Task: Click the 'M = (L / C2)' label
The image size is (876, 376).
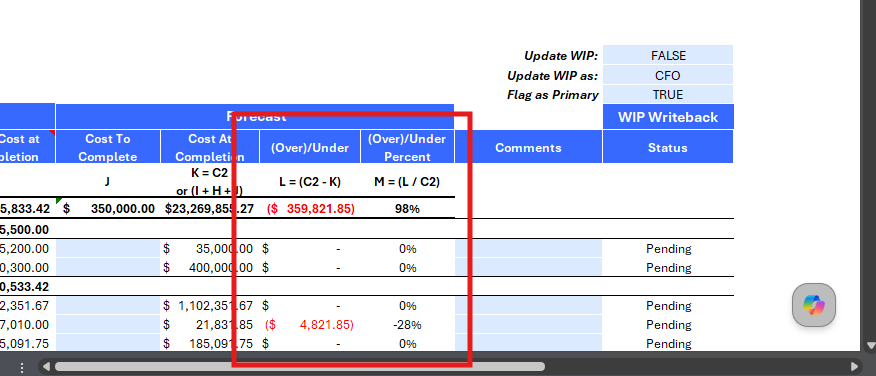Action: tap(407, 182)
